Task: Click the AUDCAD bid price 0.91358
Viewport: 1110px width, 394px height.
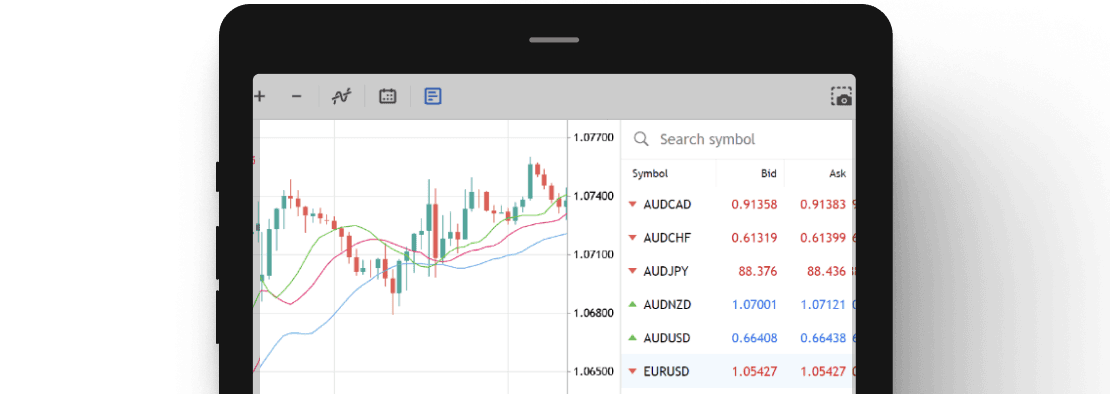Action: pyautogui.click(x=755, y=204)
